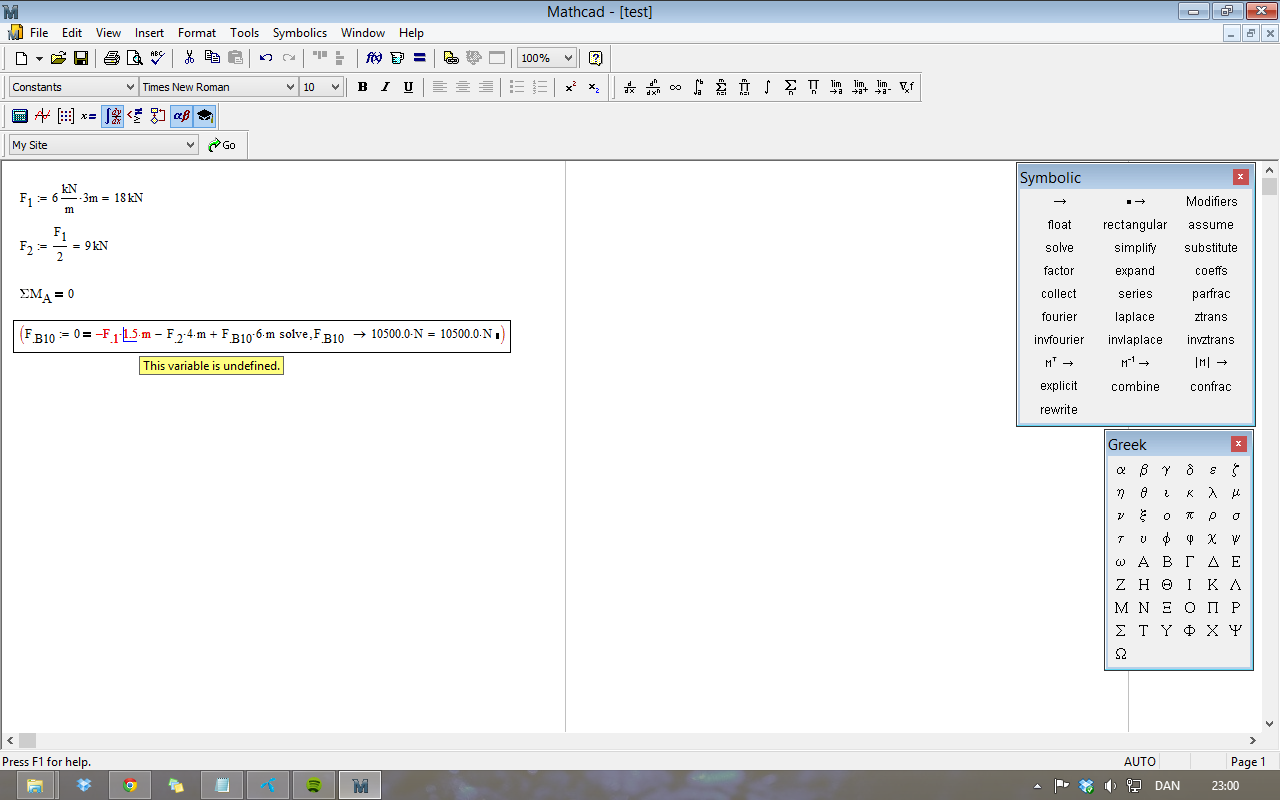
Task: Open the 100% zoom dropdown
Action: pyautogui.click(x=569, y=58)
